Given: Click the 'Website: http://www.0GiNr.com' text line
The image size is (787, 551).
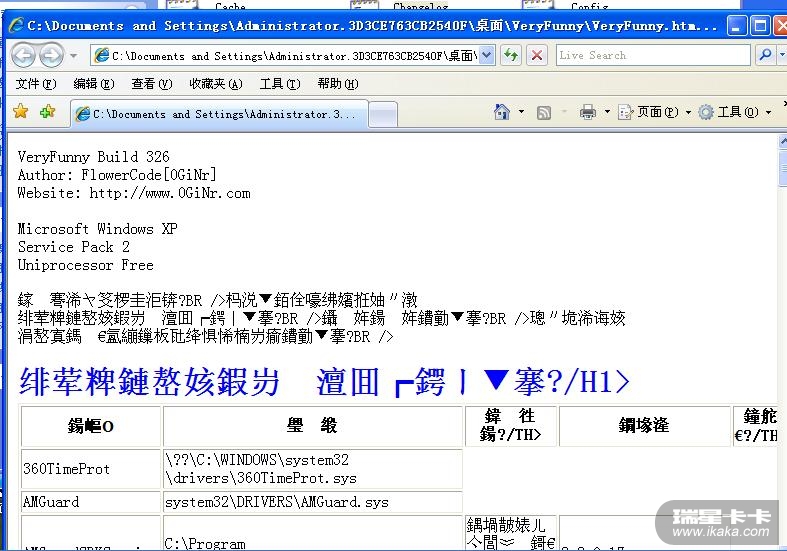Looking at the screenshot, I should pos(134,193).
